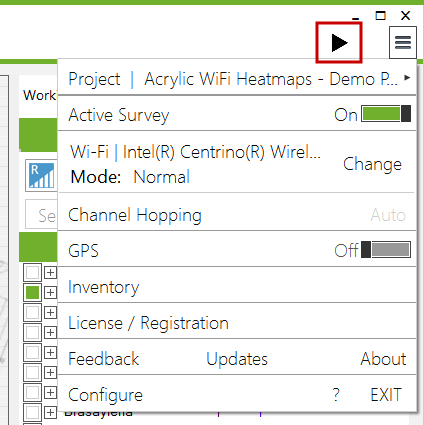The image size is (424, 425).
Task: Click the blue signal-bars R icon
Action: [x=41, y=175]
